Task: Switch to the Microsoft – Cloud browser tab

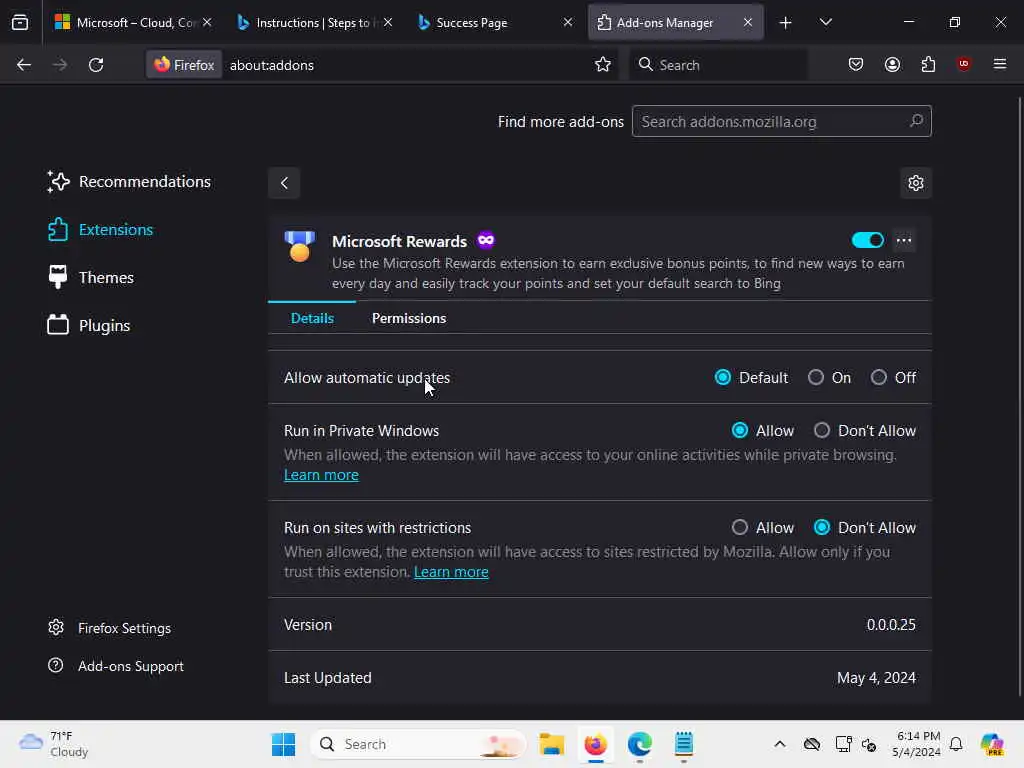Action: pos(133,22)
